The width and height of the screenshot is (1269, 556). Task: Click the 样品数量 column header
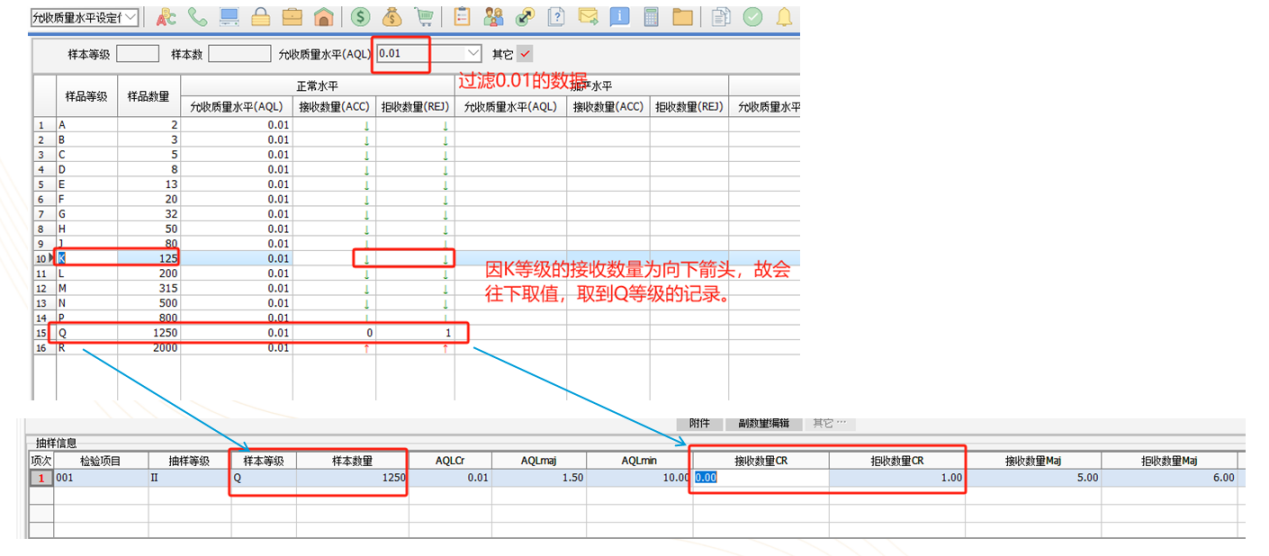(x=149, y=96)
